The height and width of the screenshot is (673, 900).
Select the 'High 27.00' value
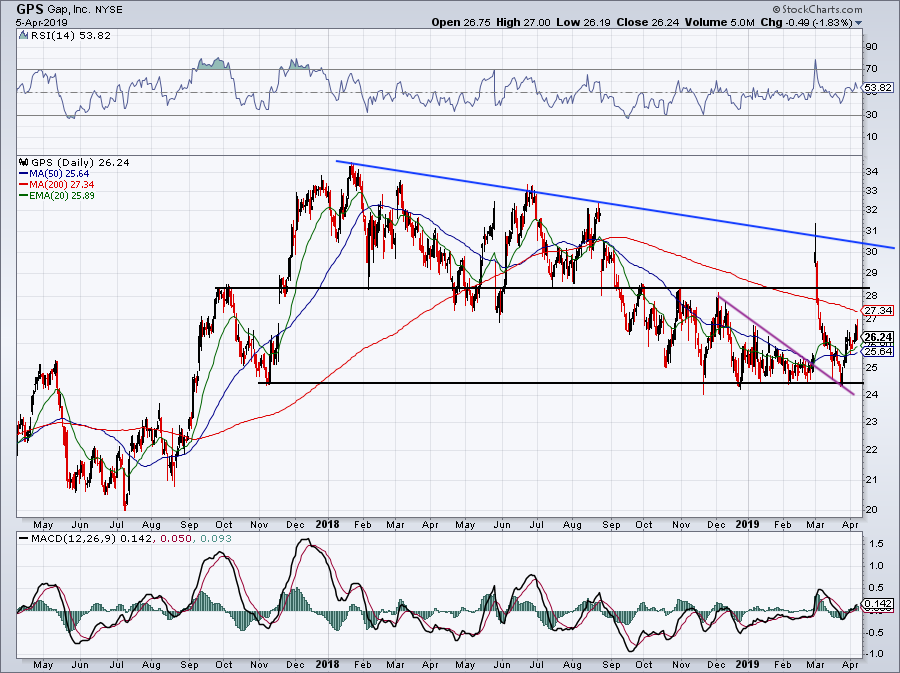pyautogui.click(x=523, y=23)
